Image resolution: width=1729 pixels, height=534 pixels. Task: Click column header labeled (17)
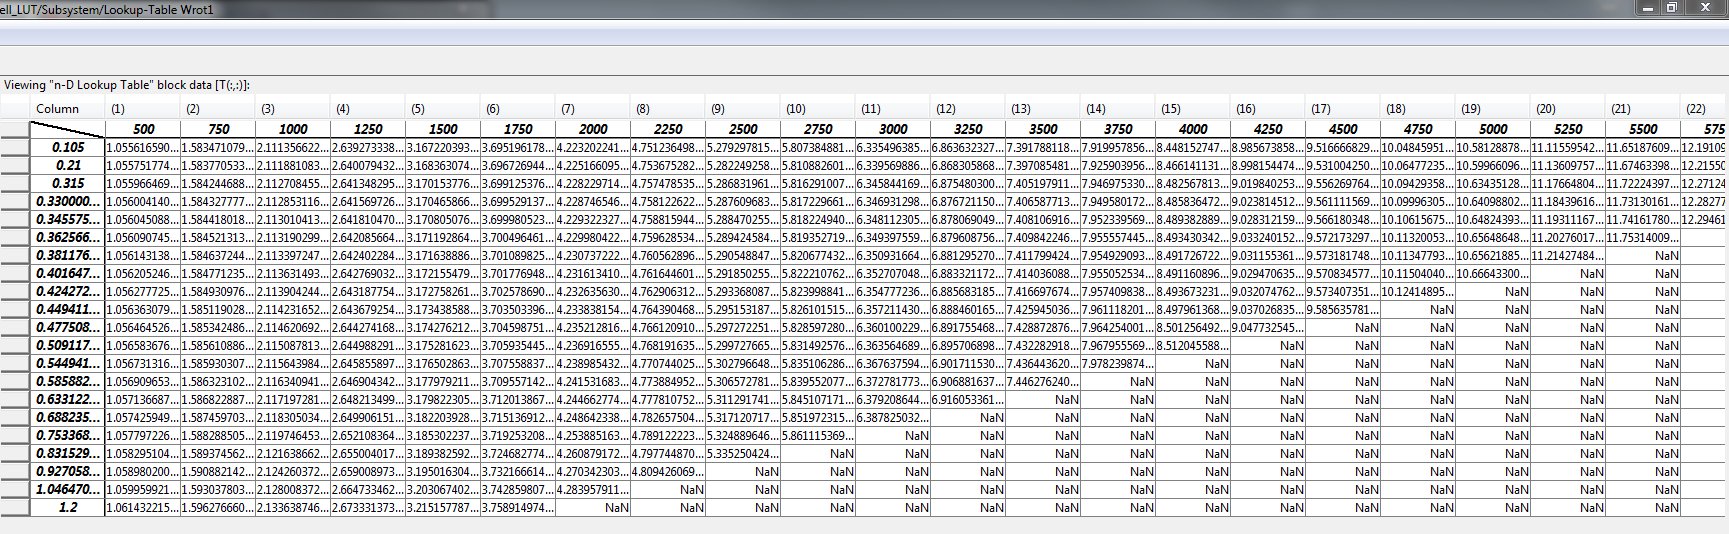point(1321,109)
